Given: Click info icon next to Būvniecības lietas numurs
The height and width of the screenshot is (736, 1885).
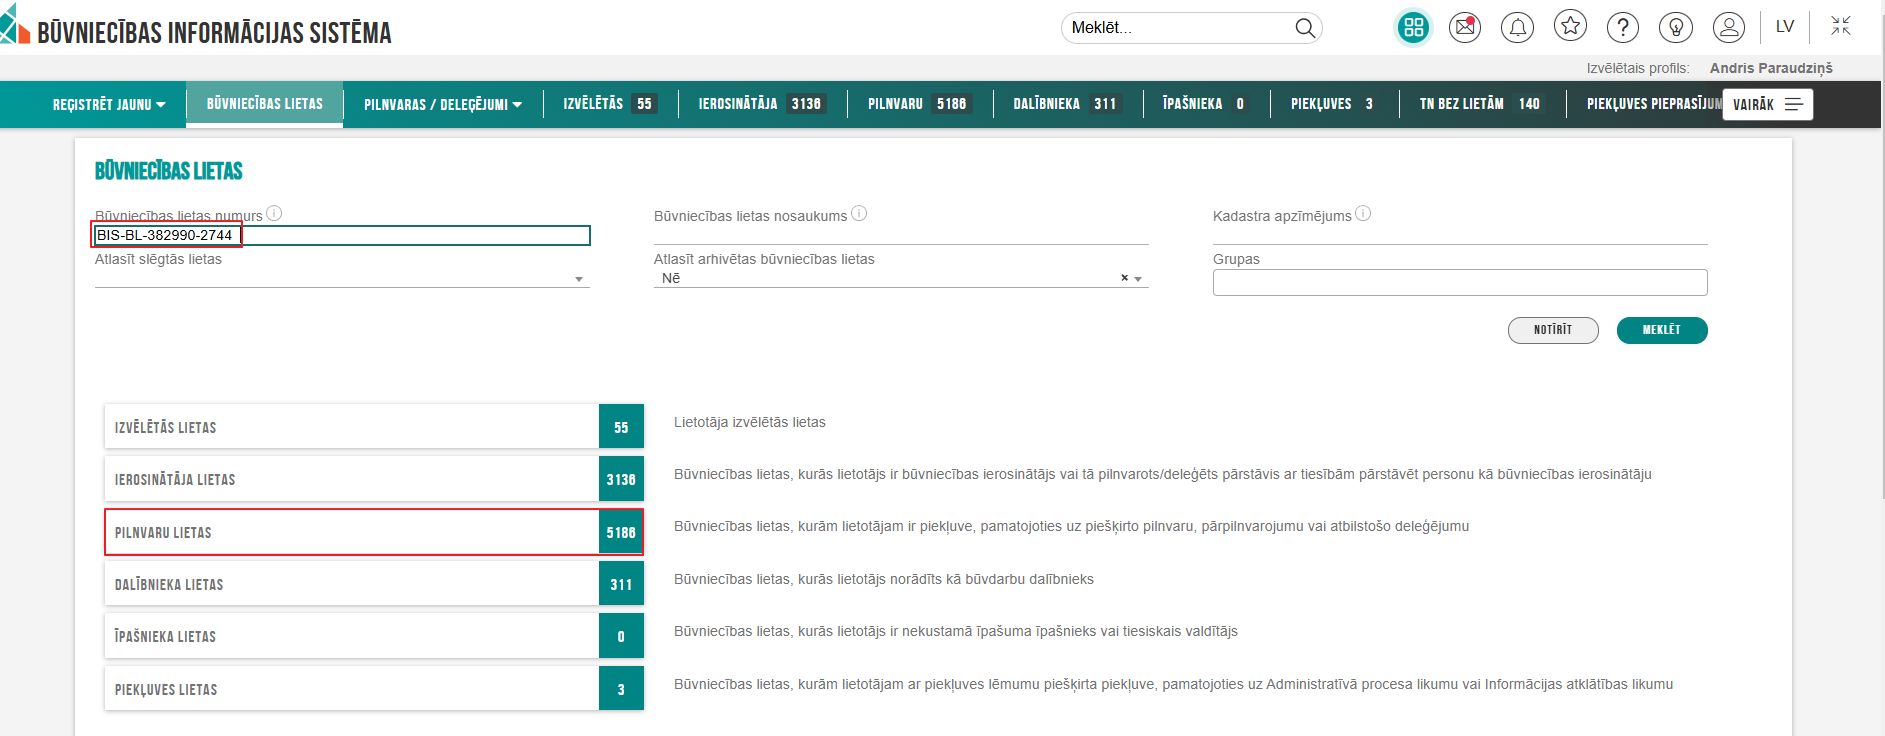Looking at the screenshot, I should point(274,213).
